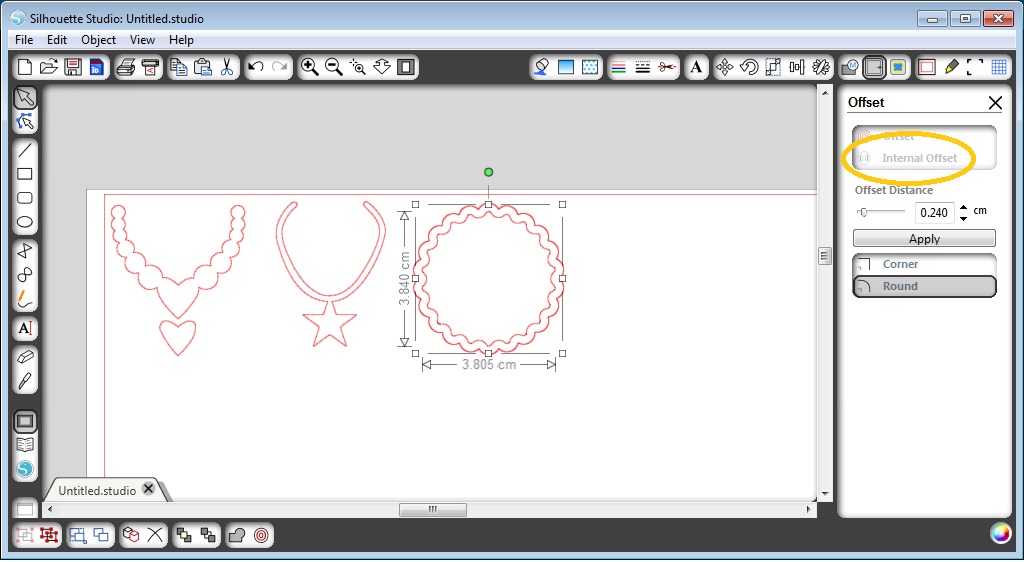Image resolution: width=1024 pixels, height=562 pixels.
Task: Open the Fill Gradient window icon
Action: pyautogui.click(x=566, y=67)
